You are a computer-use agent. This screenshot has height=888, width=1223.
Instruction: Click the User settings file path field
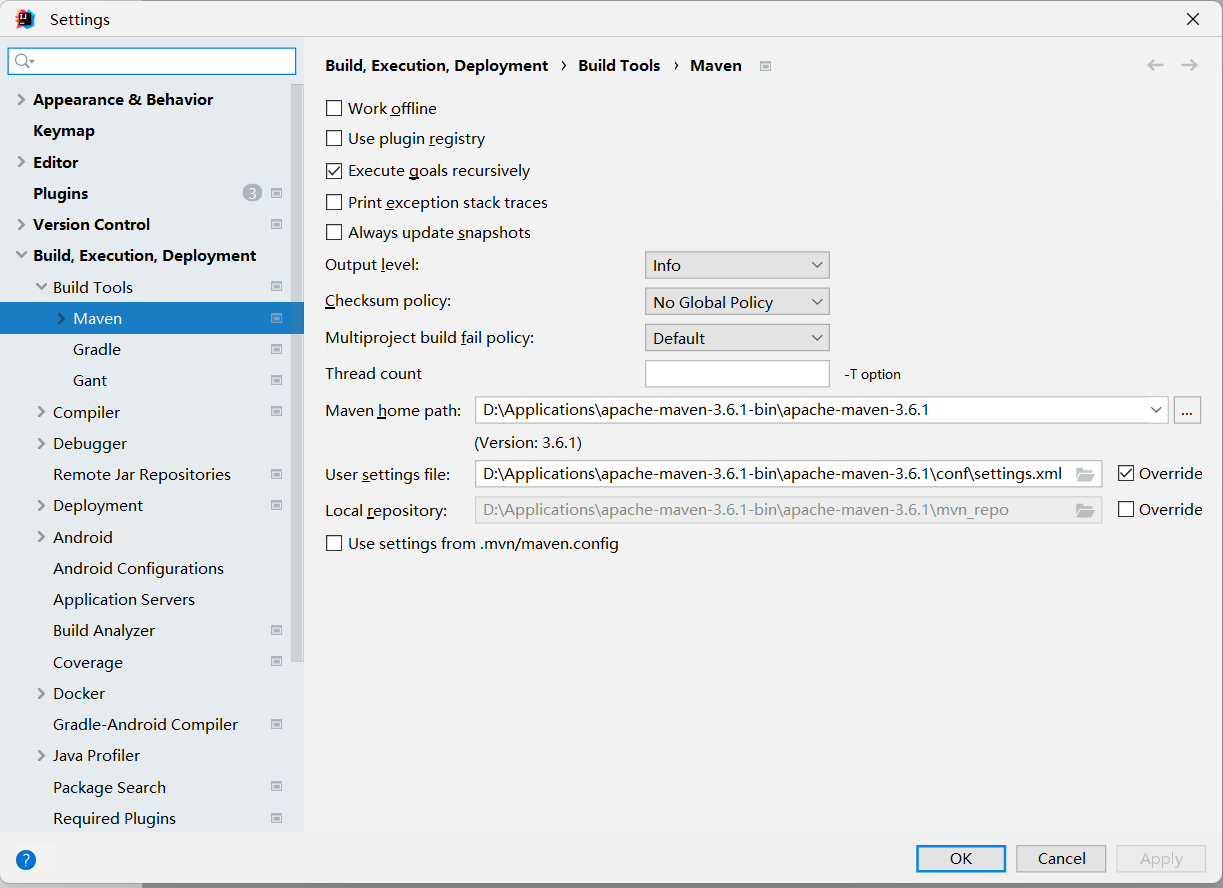coord(788,474)
